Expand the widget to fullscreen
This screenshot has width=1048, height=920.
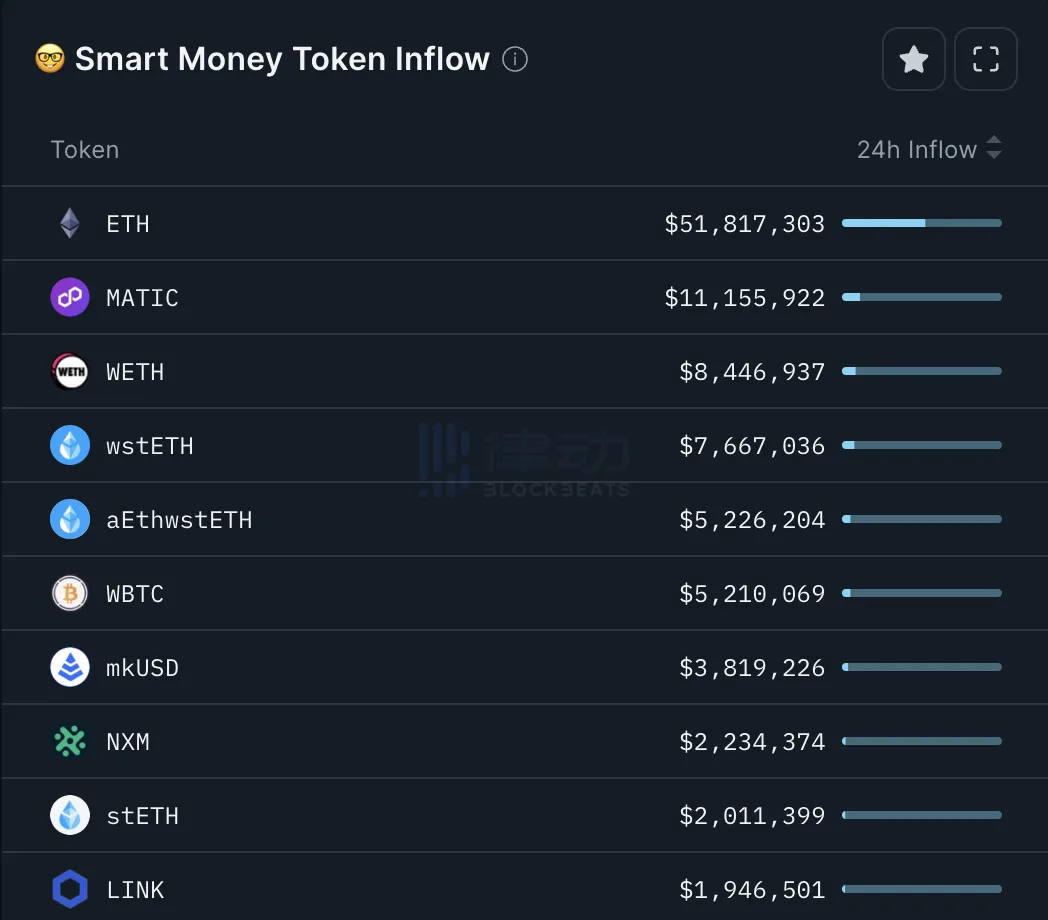986,60
